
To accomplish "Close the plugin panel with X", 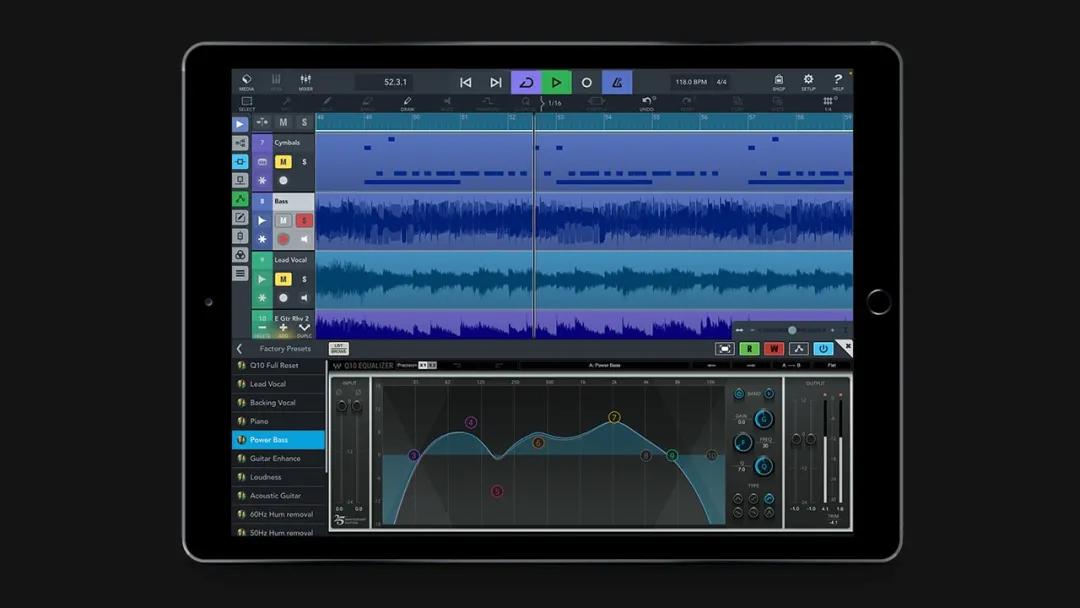I will (847, 346).
